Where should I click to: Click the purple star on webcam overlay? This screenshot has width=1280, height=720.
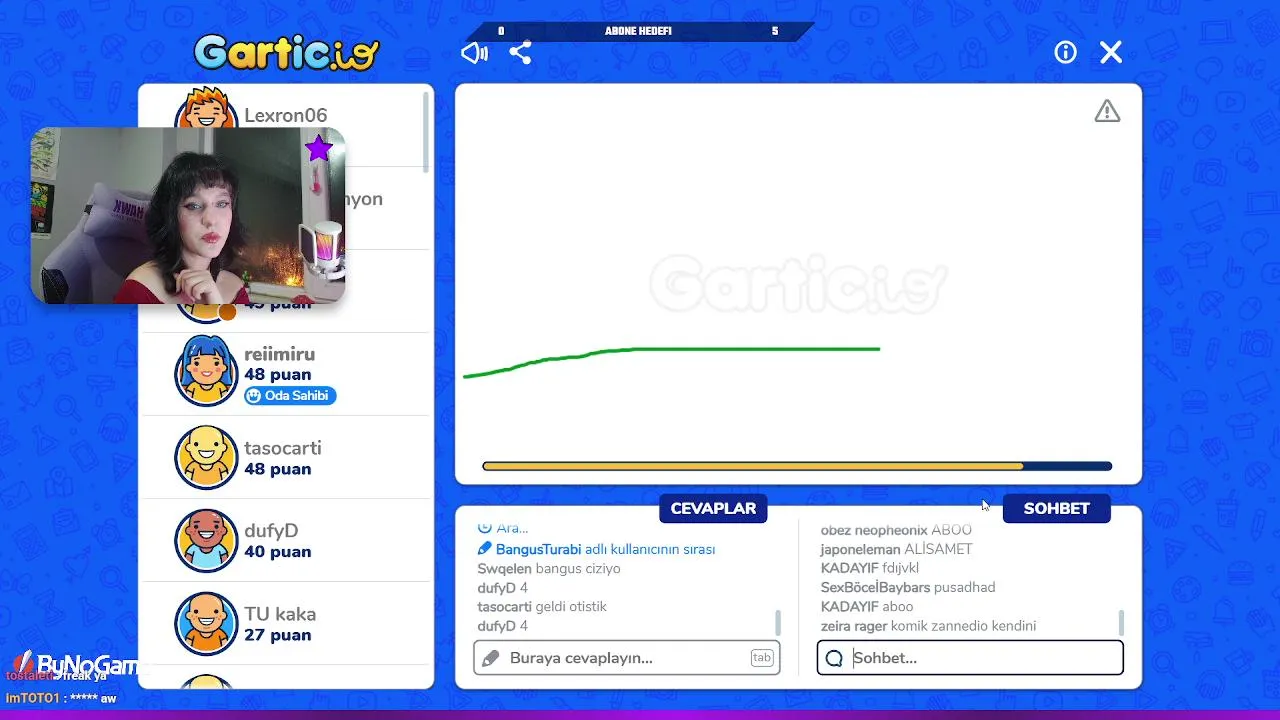(318, 150)
